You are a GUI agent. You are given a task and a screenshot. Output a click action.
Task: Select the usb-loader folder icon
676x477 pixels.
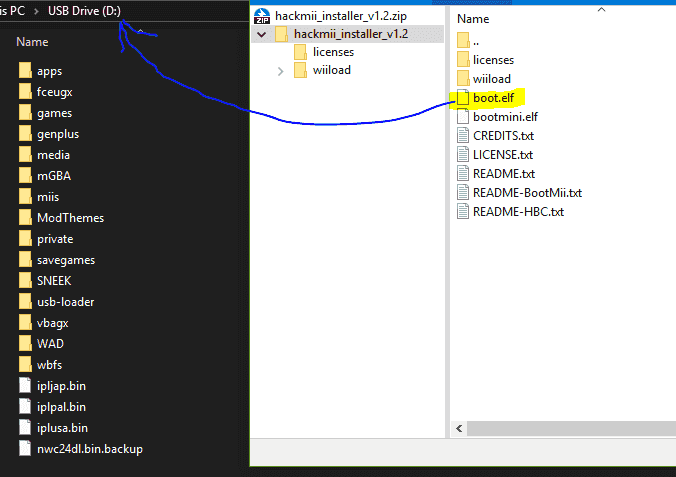[25, 301]
